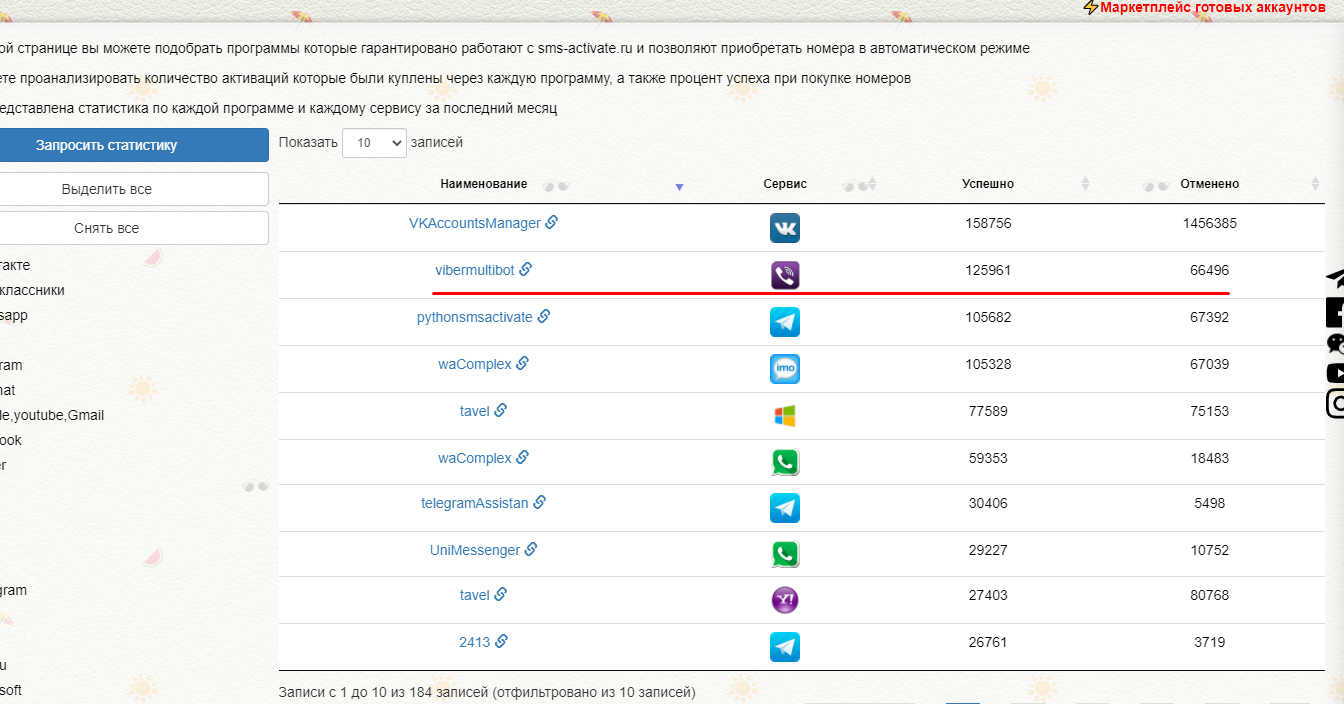1344x704 pixels.
Task: Click the Telegram icon in pythonsmsactivate row
Action: point(784,322)
